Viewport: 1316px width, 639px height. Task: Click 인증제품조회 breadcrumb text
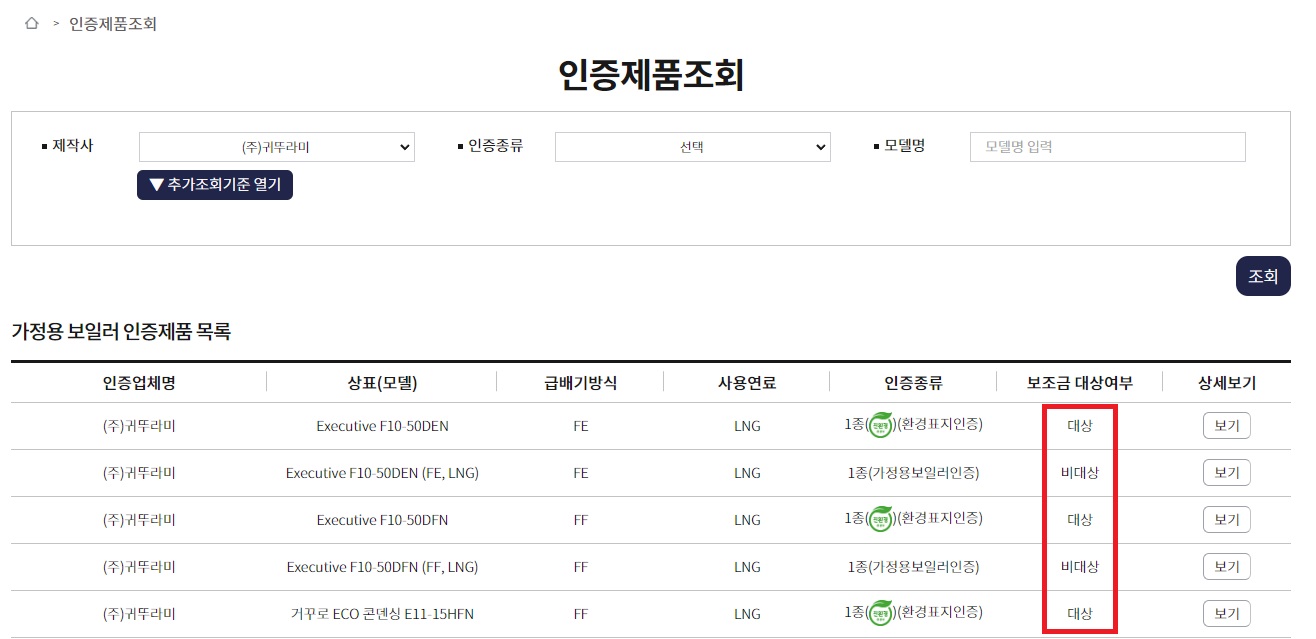click(113, 23)
